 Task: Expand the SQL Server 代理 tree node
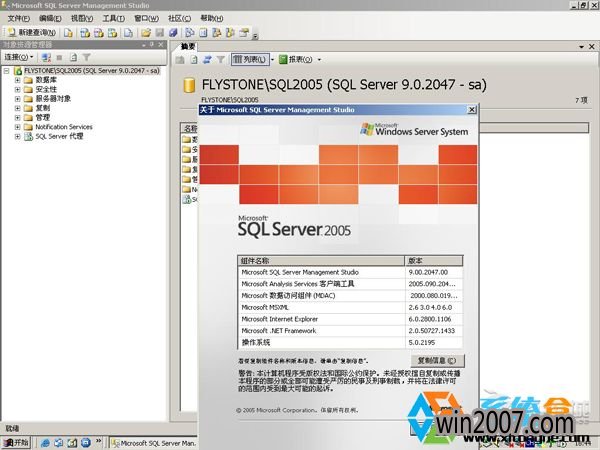pos(17,136)
